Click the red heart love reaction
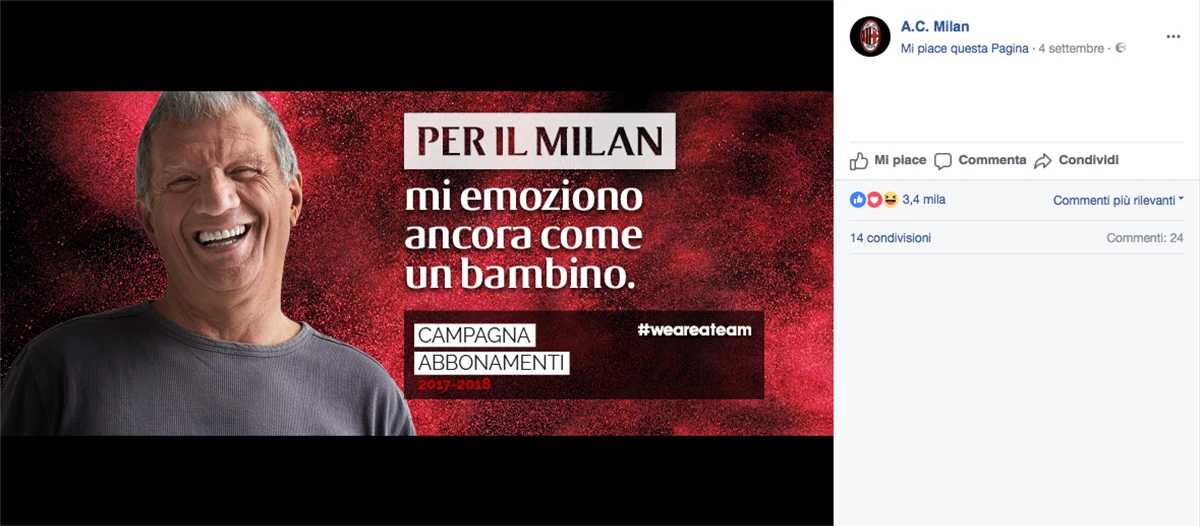Screen dimensions: 1200x526 tap(873, 200)
